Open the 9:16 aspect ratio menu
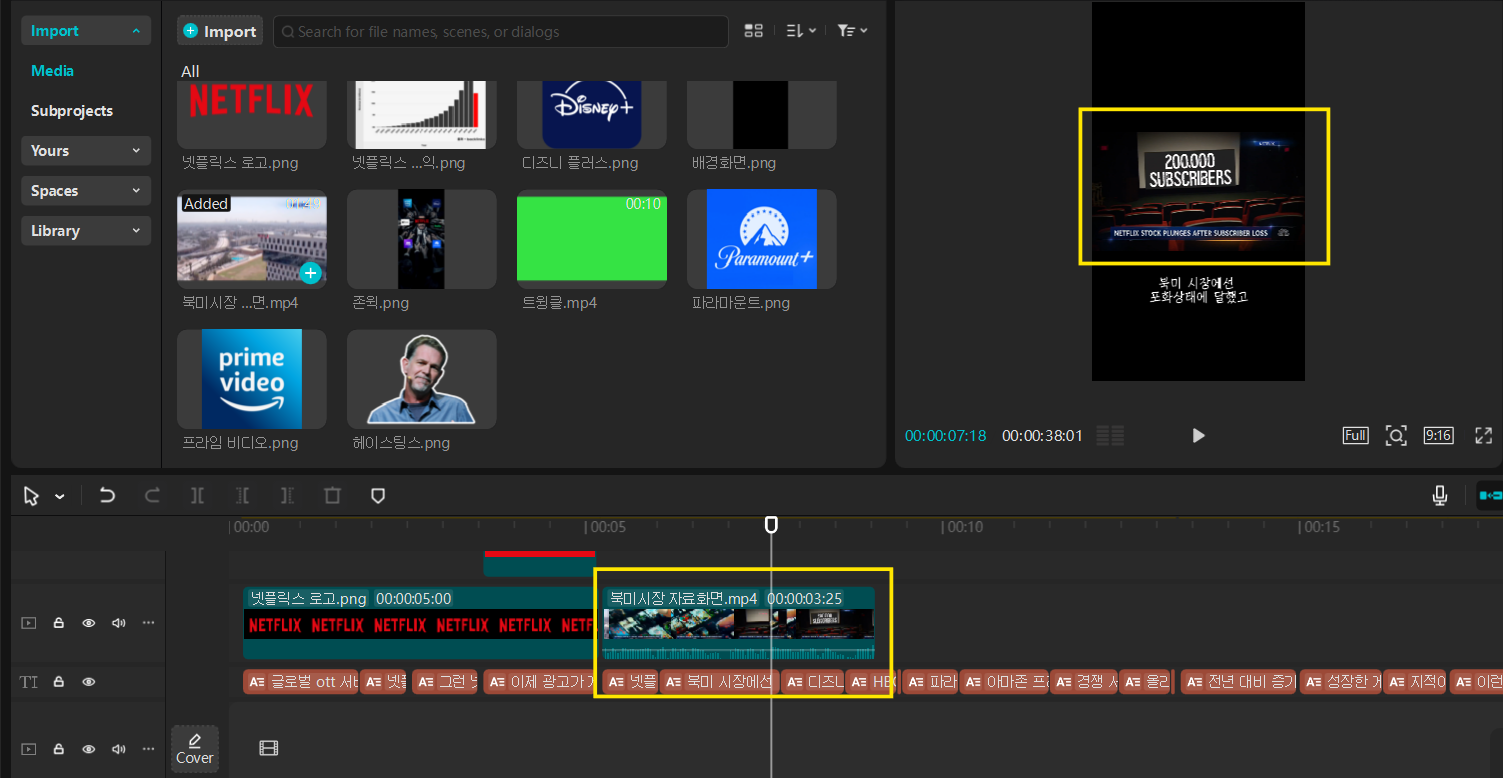Screen dimensions: 1503x778 click(x=1438, y=435)
